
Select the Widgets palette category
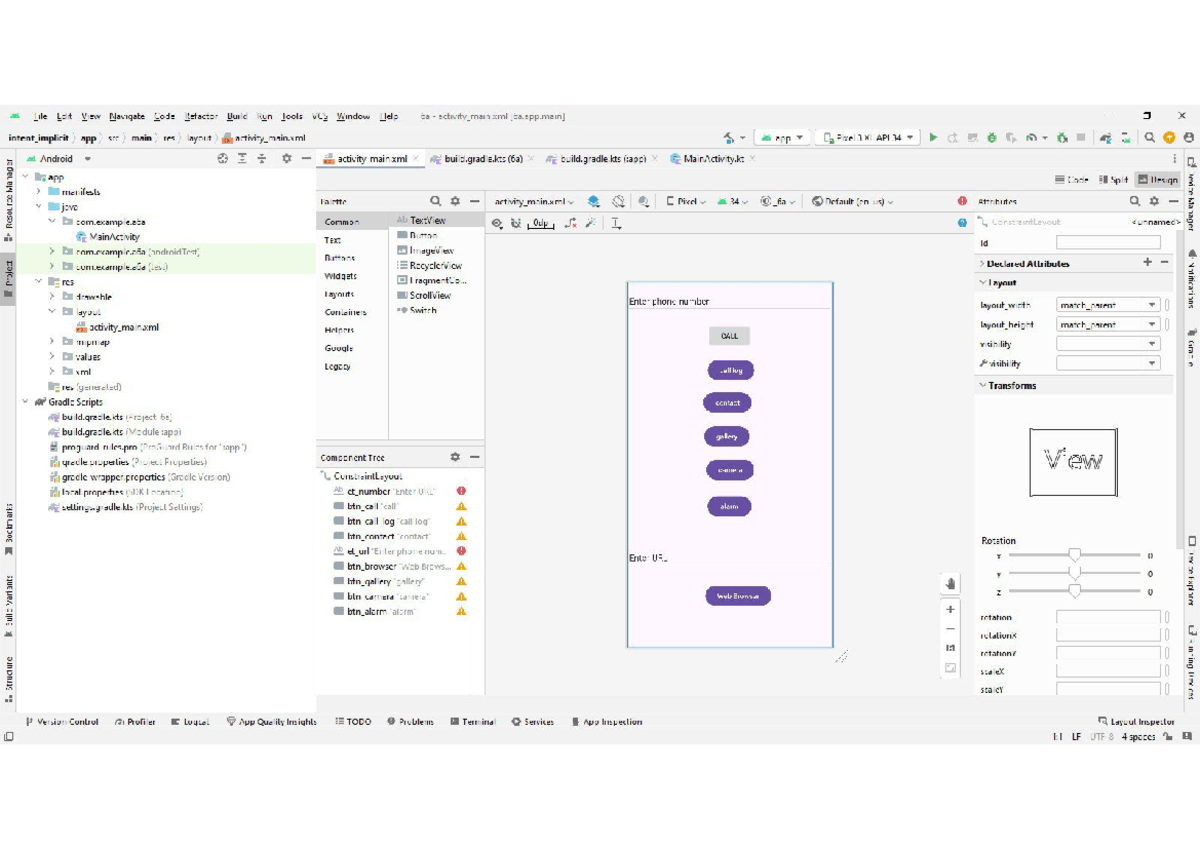point(340,276)
